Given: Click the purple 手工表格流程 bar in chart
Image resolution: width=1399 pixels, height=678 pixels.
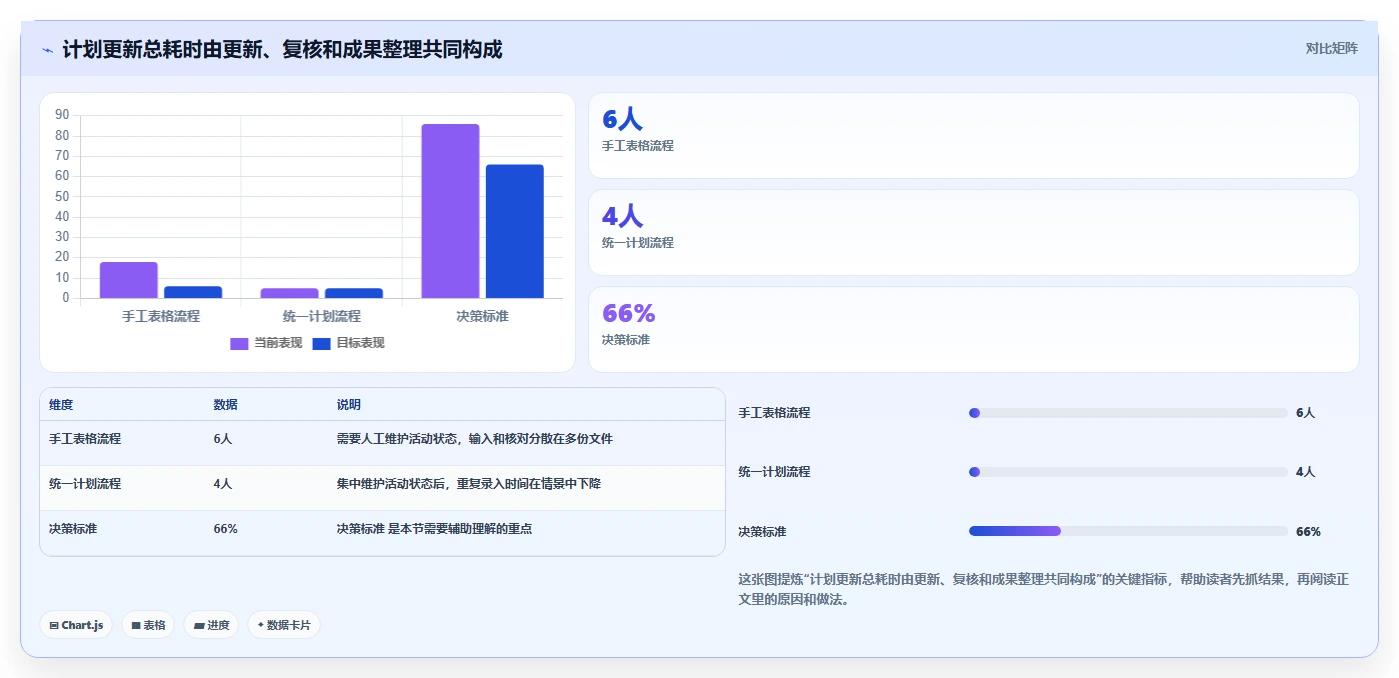Looking at the screenshot, I should 129,280.
